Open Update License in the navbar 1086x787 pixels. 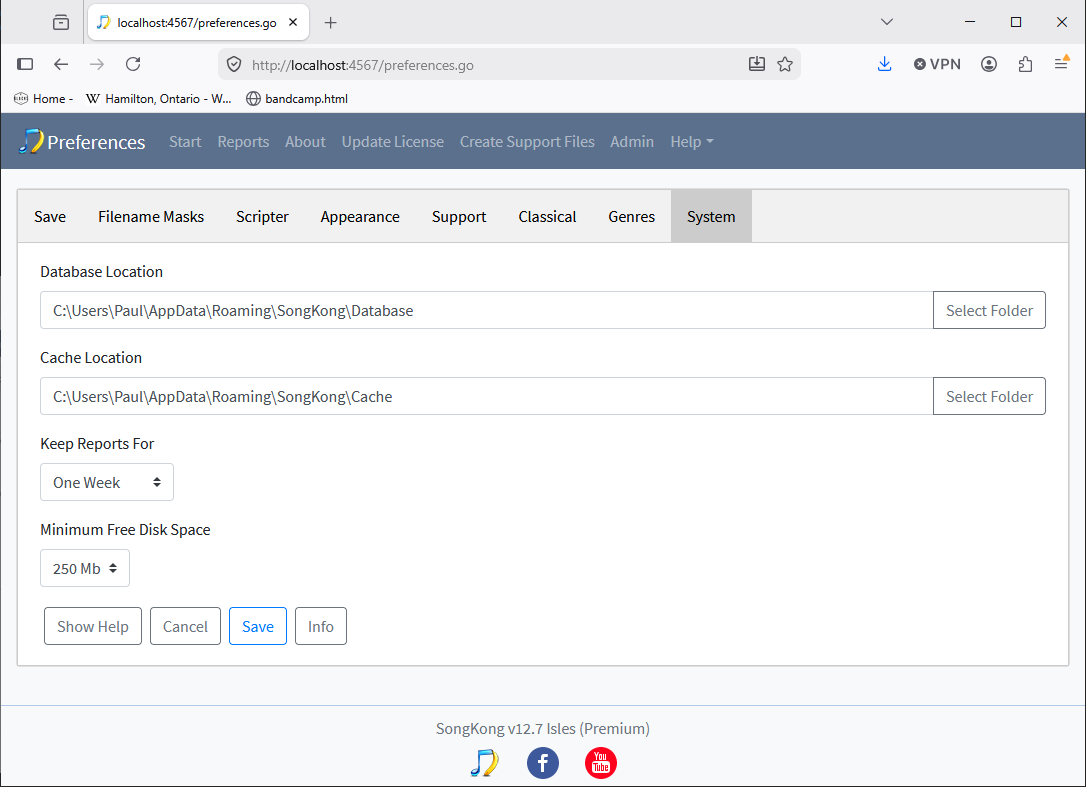coord(393,142)
